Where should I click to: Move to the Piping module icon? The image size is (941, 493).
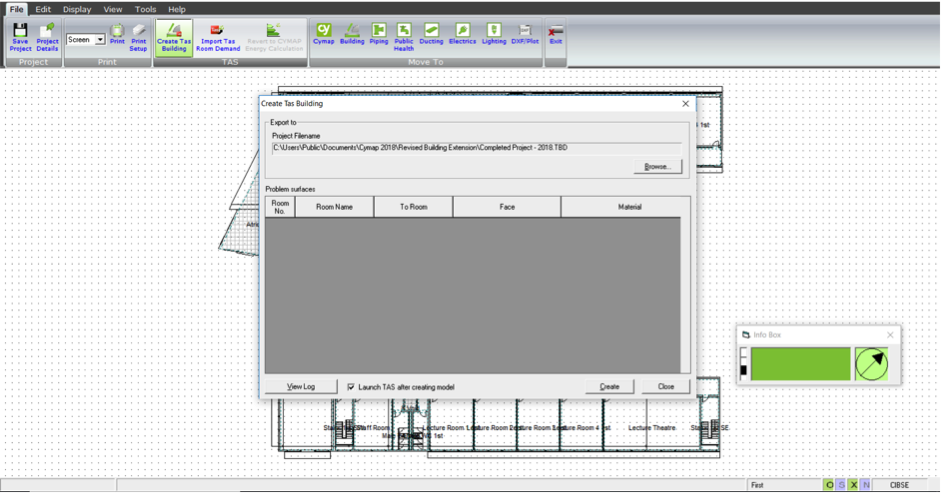tap(379, 34)
